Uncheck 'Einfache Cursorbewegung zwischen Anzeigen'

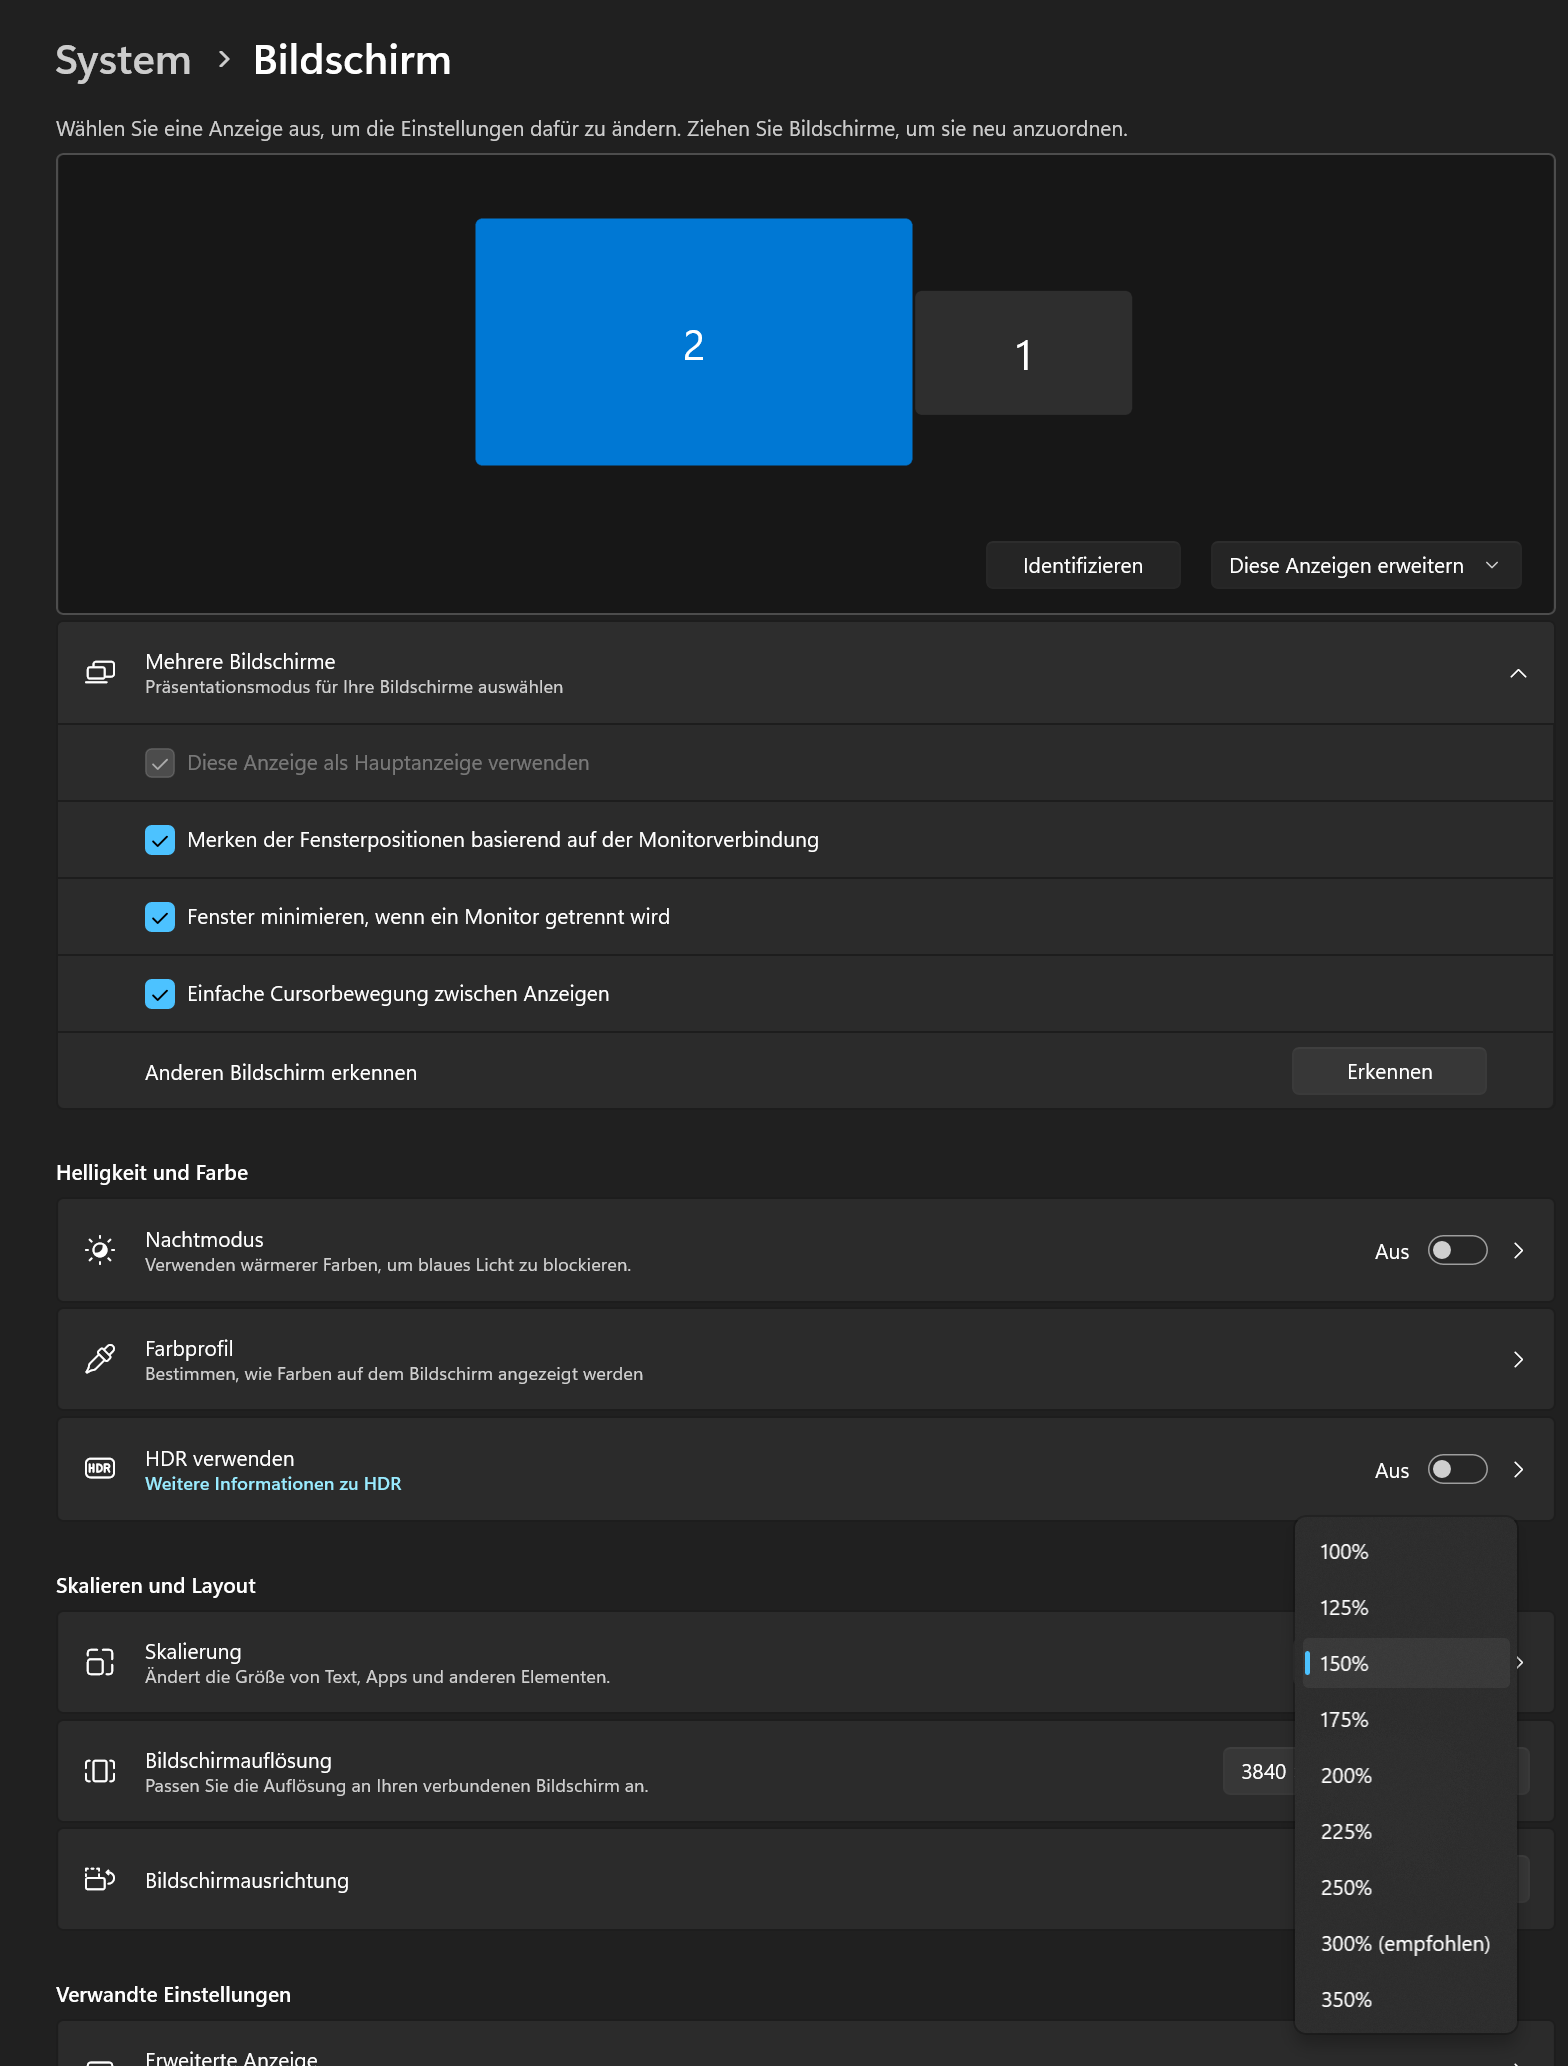[x=160, y=994]
